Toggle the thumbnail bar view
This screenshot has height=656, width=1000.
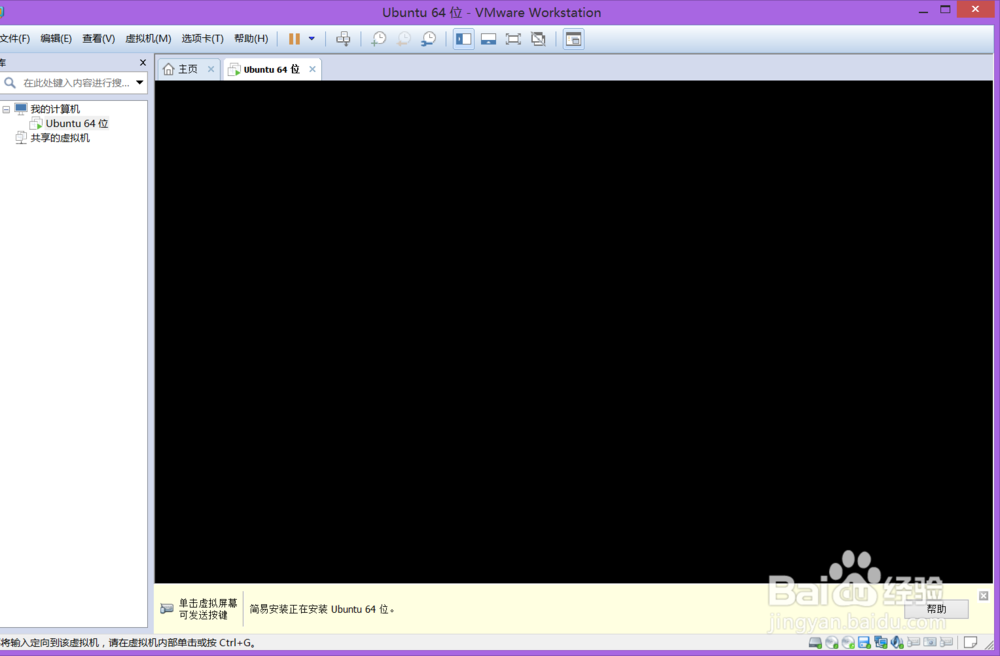(489, 39)
